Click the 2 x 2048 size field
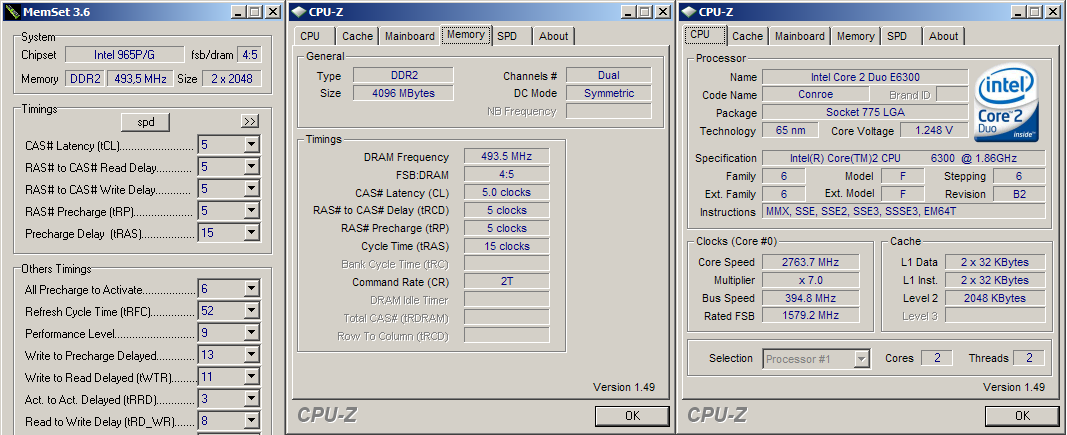Image resolution: width=1067 pixels, height=435 pixels. (231, 79)
